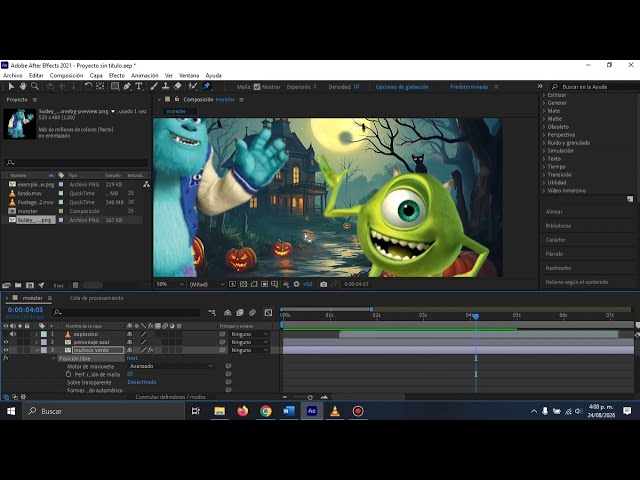Create new composition icon in Project panel
This screenshot has height=480, width=640.
click(x=29, y=285)
